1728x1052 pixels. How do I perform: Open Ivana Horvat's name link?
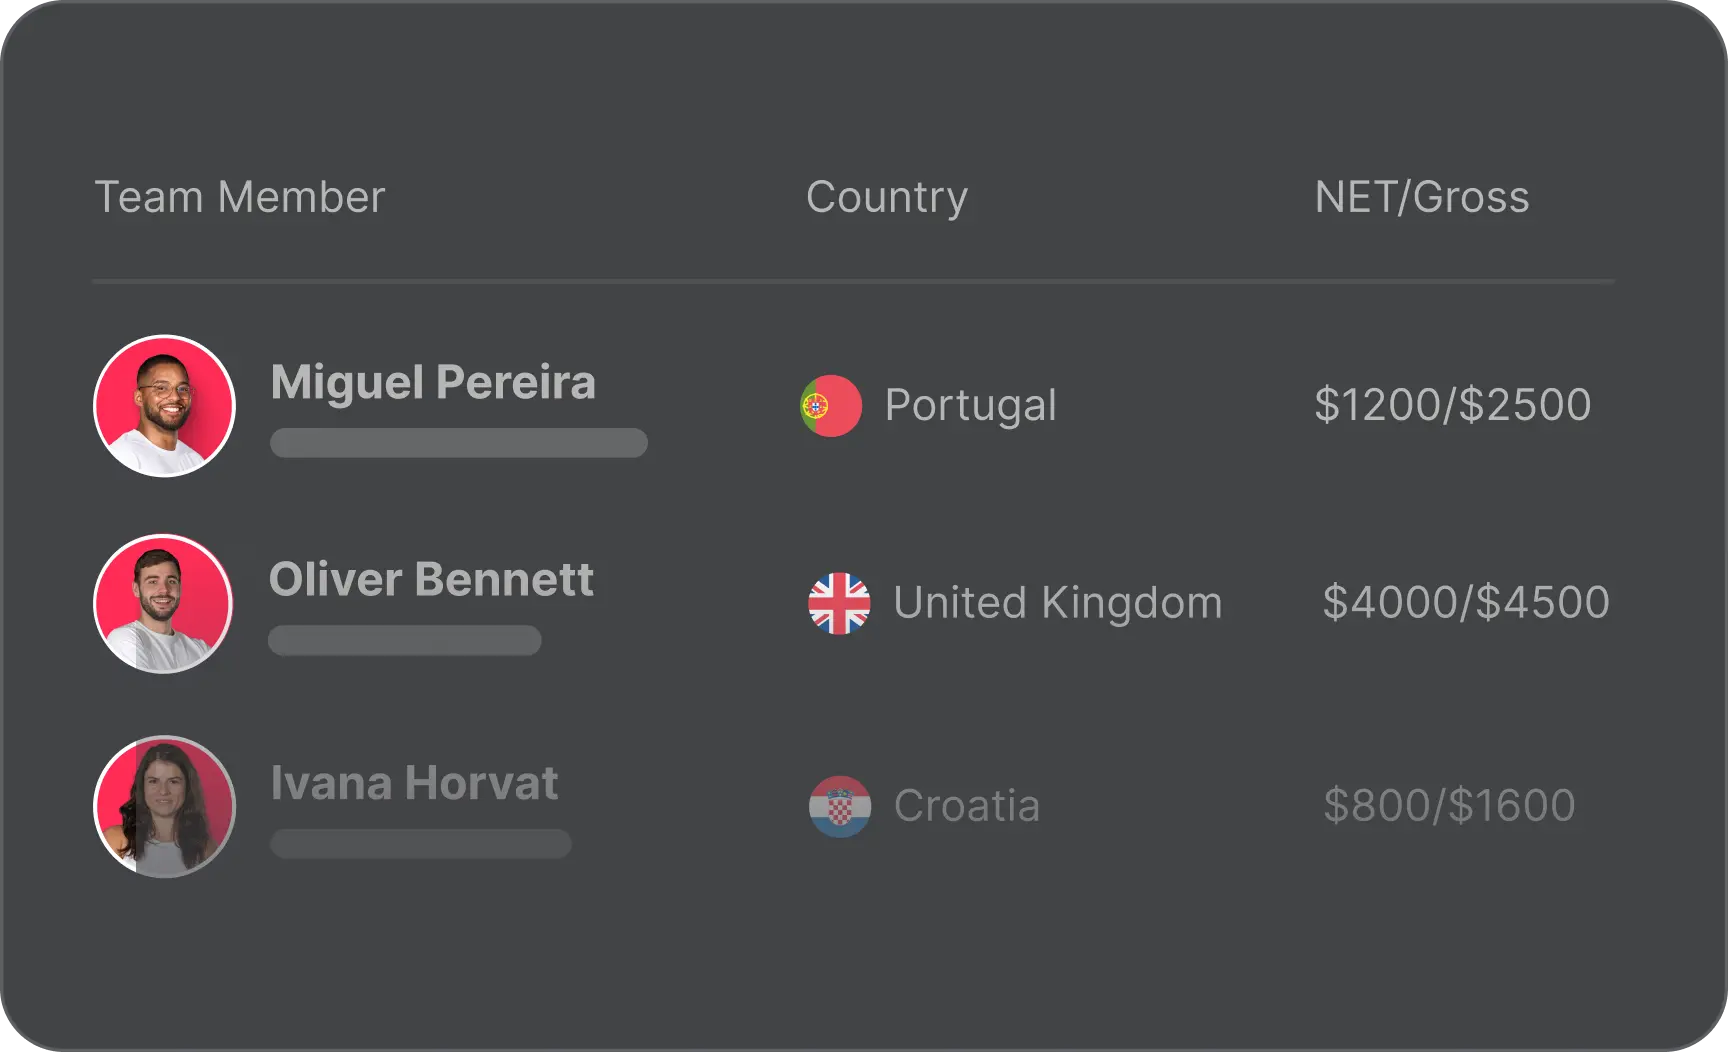(x=414, y=783)
